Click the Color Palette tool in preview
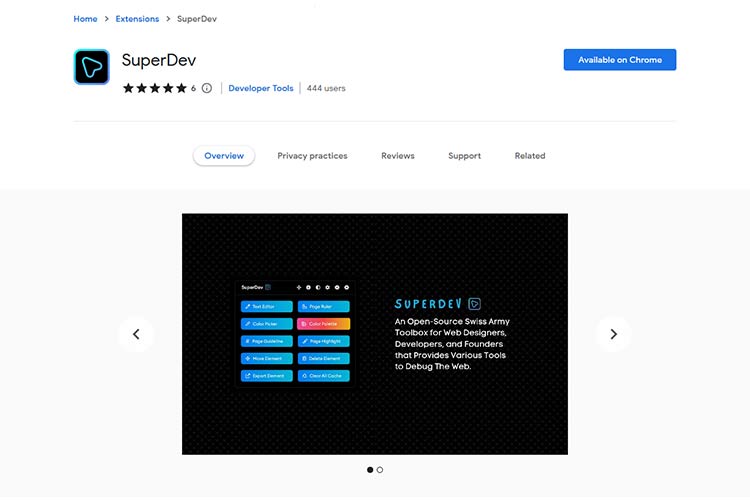 click(x=323, y=324)
